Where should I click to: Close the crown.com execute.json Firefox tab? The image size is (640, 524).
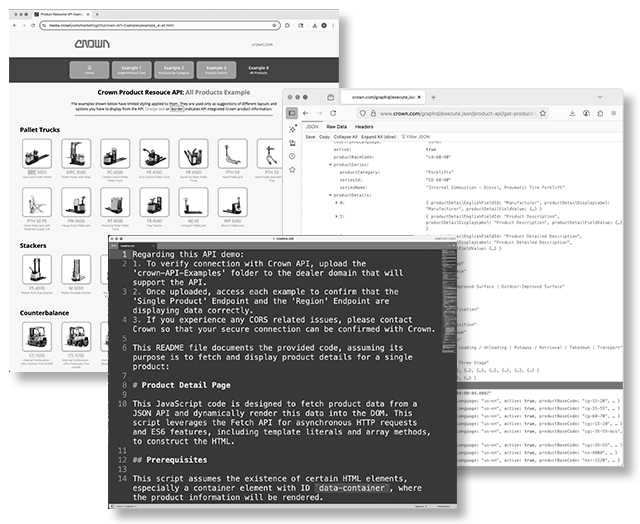419,97
